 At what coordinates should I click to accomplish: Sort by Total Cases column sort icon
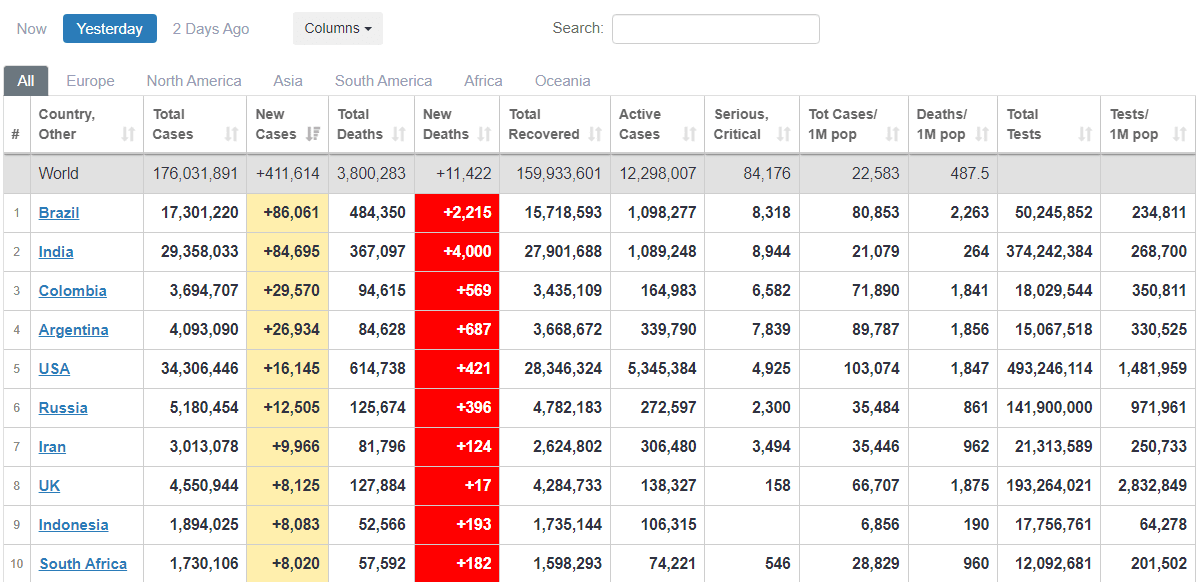point(232,134)
